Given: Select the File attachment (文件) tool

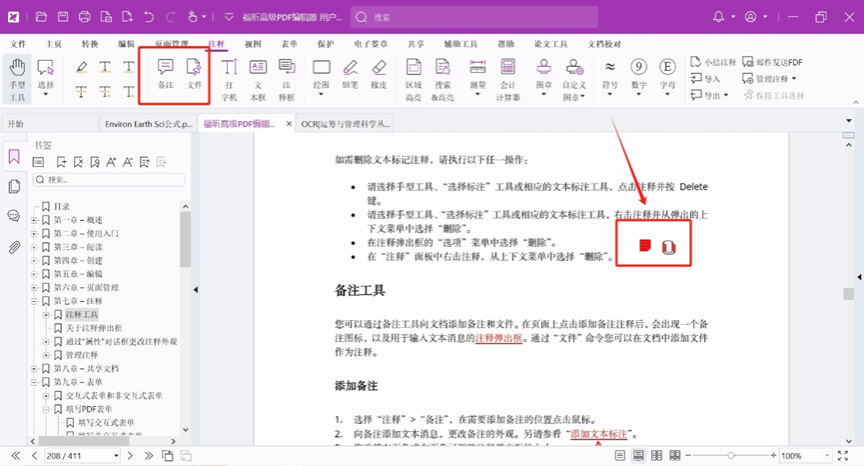Looking at the screenshot, I should click(x=194, y=75).
